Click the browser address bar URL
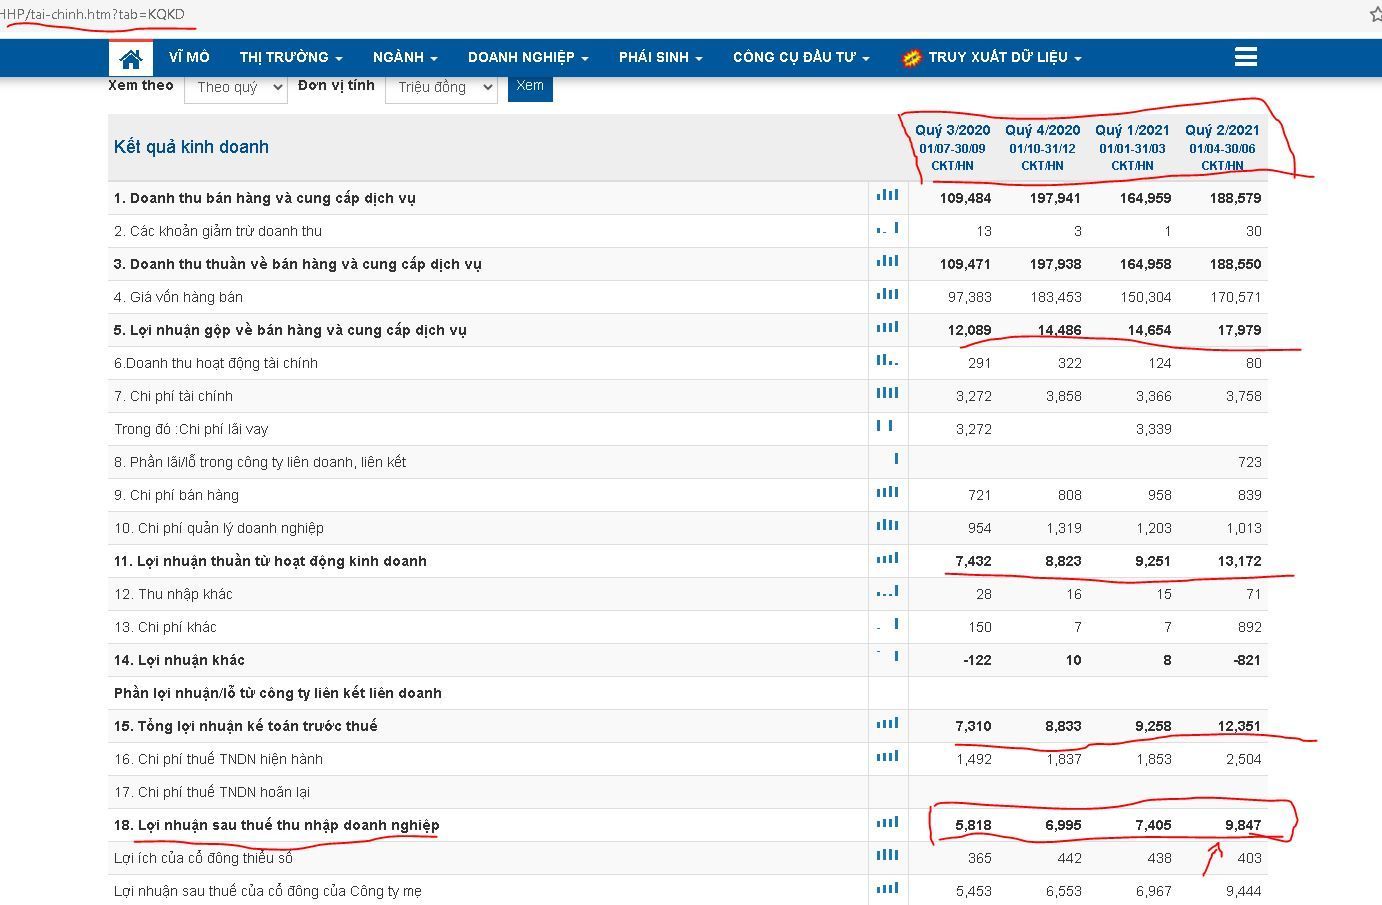The width and height of the screenshot is (1382, 905). tap(92, 14)
